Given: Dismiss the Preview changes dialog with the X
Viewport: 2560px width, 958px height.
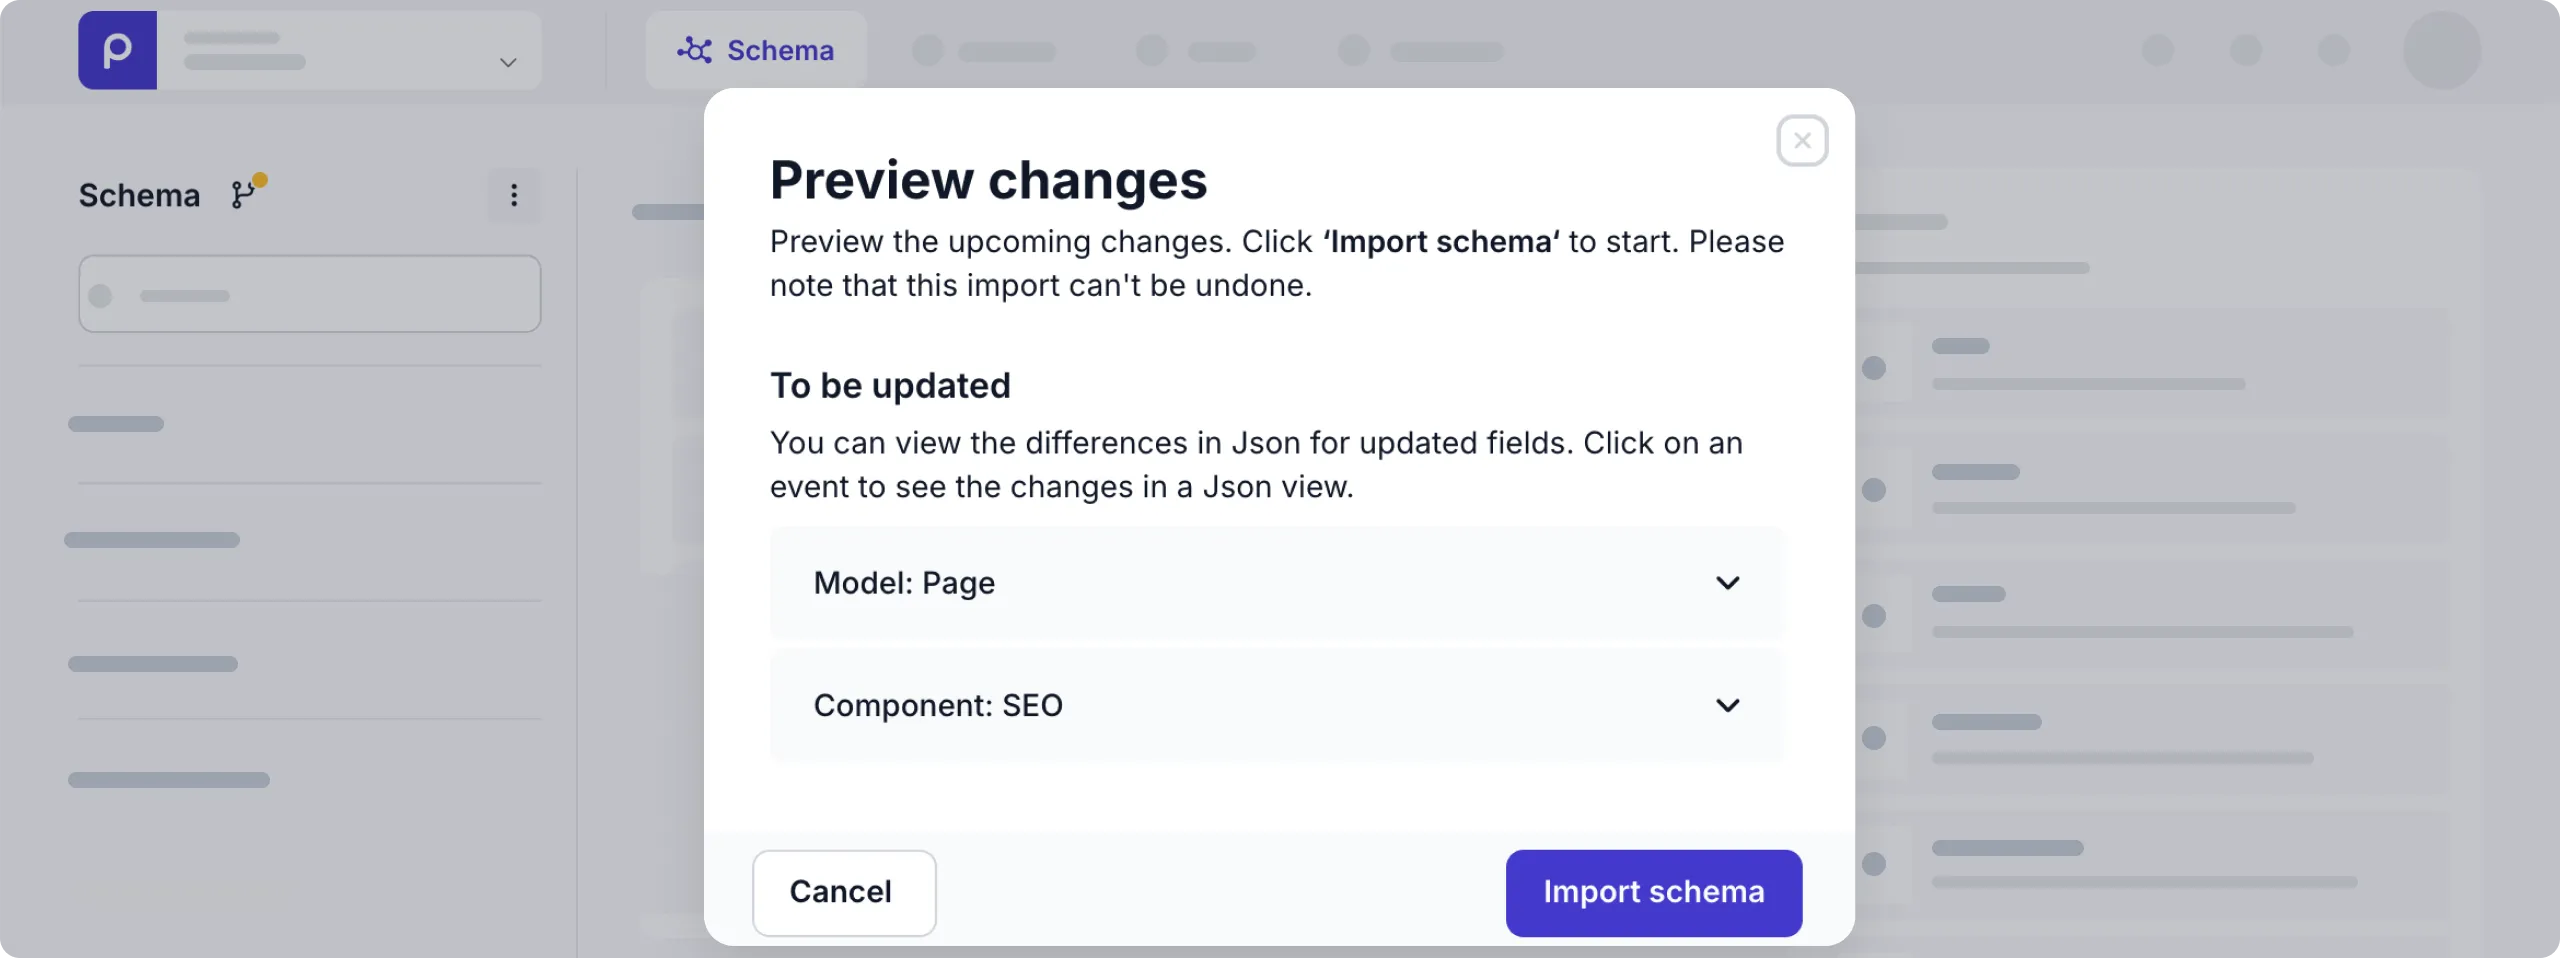Looking at the screenshot, I should [x=1801, y=140].
